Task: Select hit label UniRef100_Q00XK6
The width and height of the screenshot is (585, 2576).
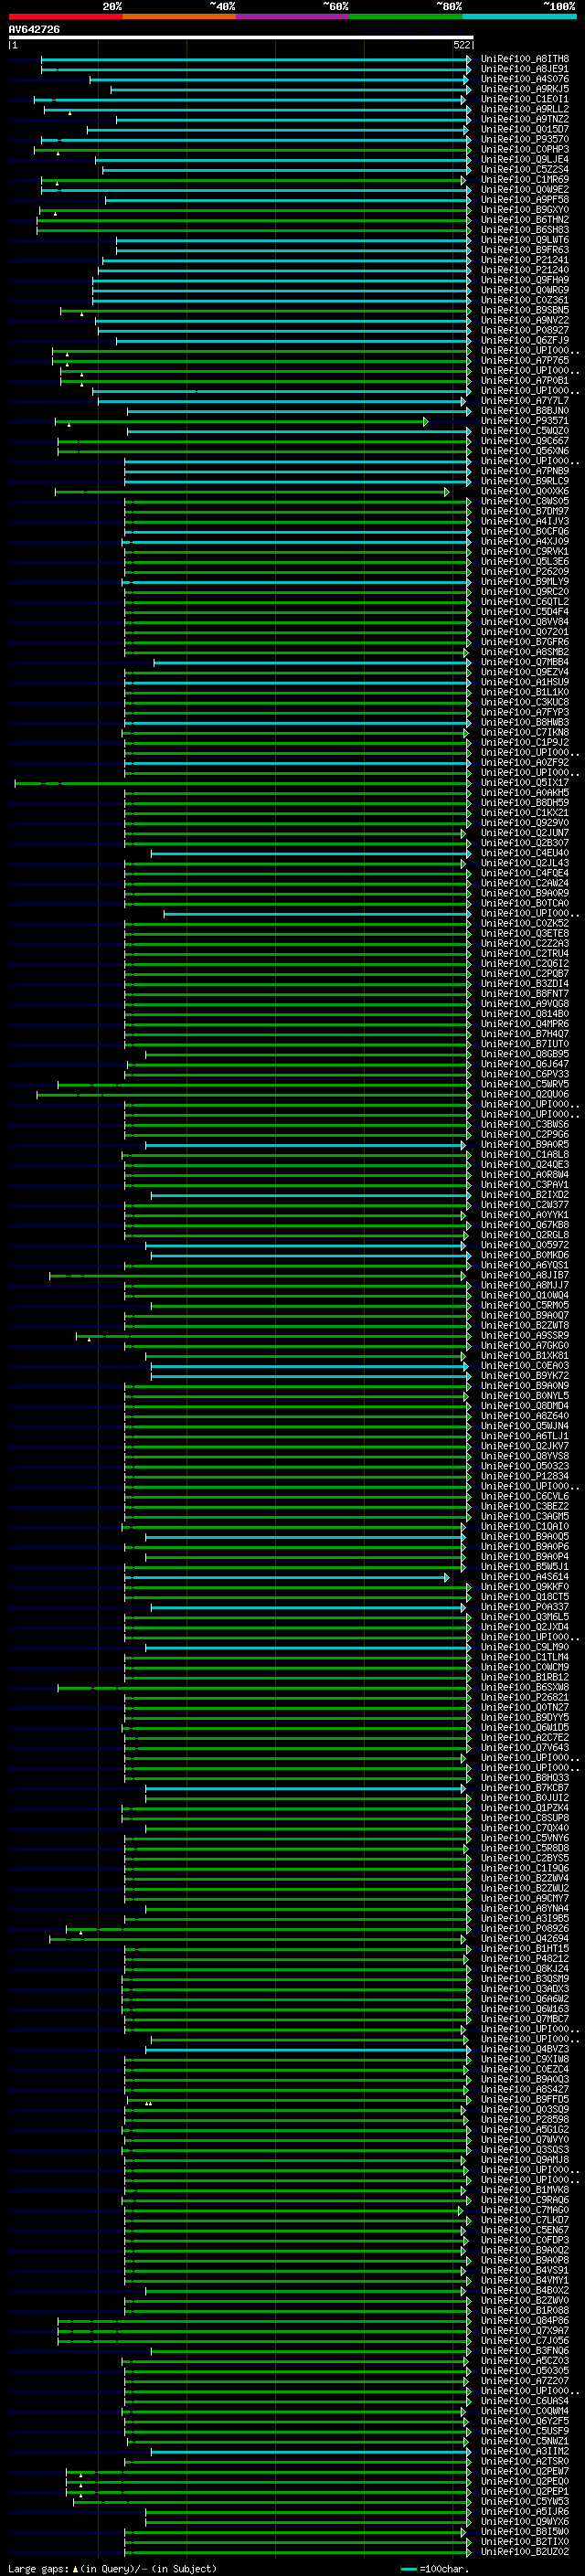Action: (x=525, y=491)
